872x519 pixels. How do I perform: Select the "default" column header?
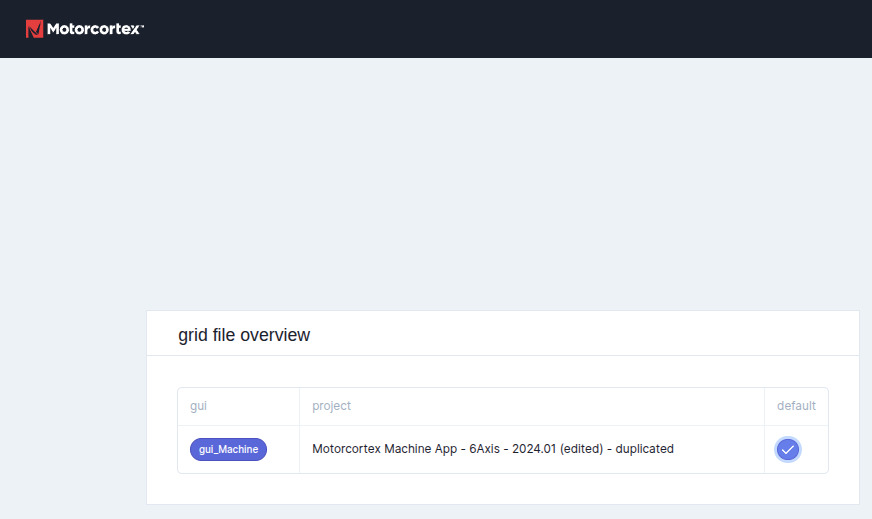pyautogui.click(x=796, y=406)
